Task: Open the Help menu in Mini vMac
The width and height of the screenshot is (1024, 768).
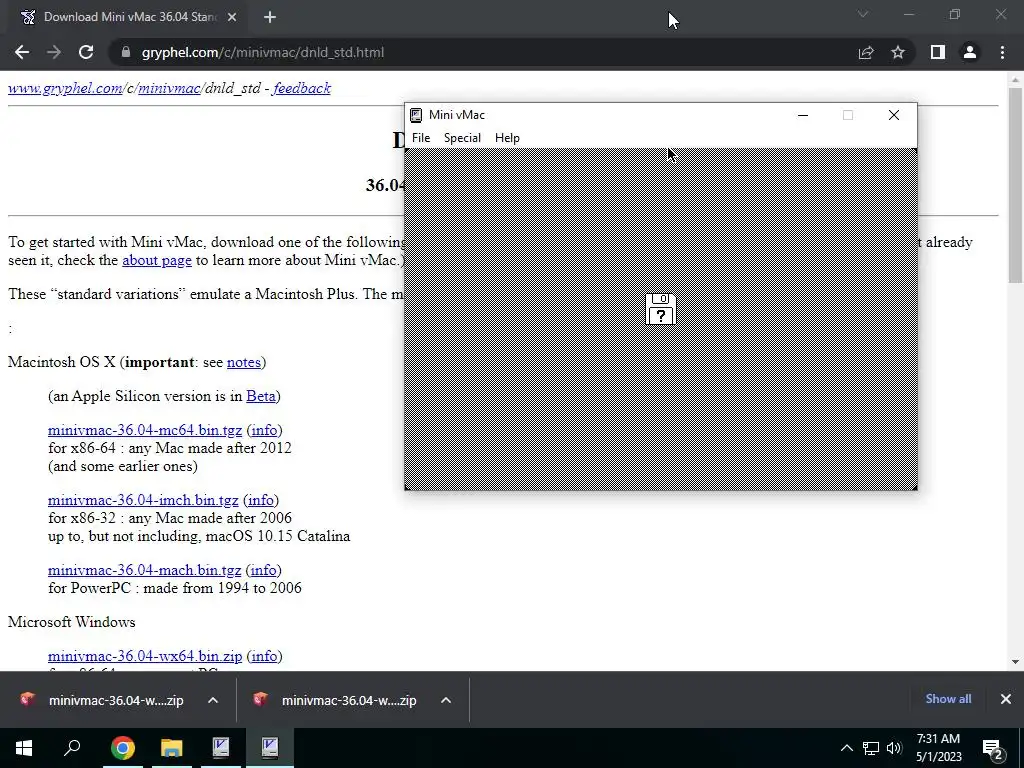Action: point(507,138)
